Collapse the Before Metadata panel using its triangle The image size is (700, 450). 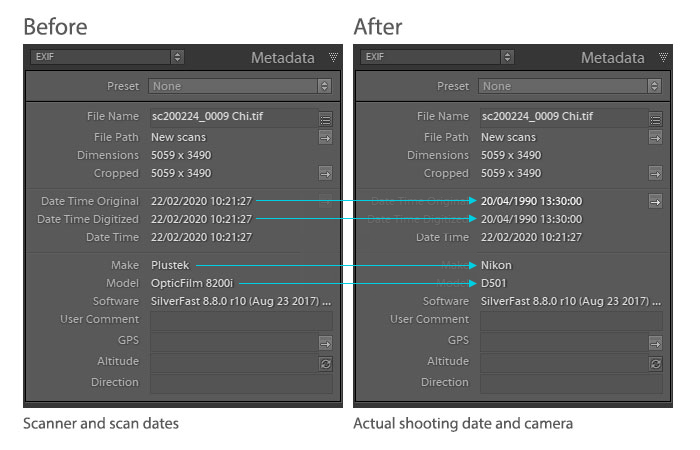(333, 58)
